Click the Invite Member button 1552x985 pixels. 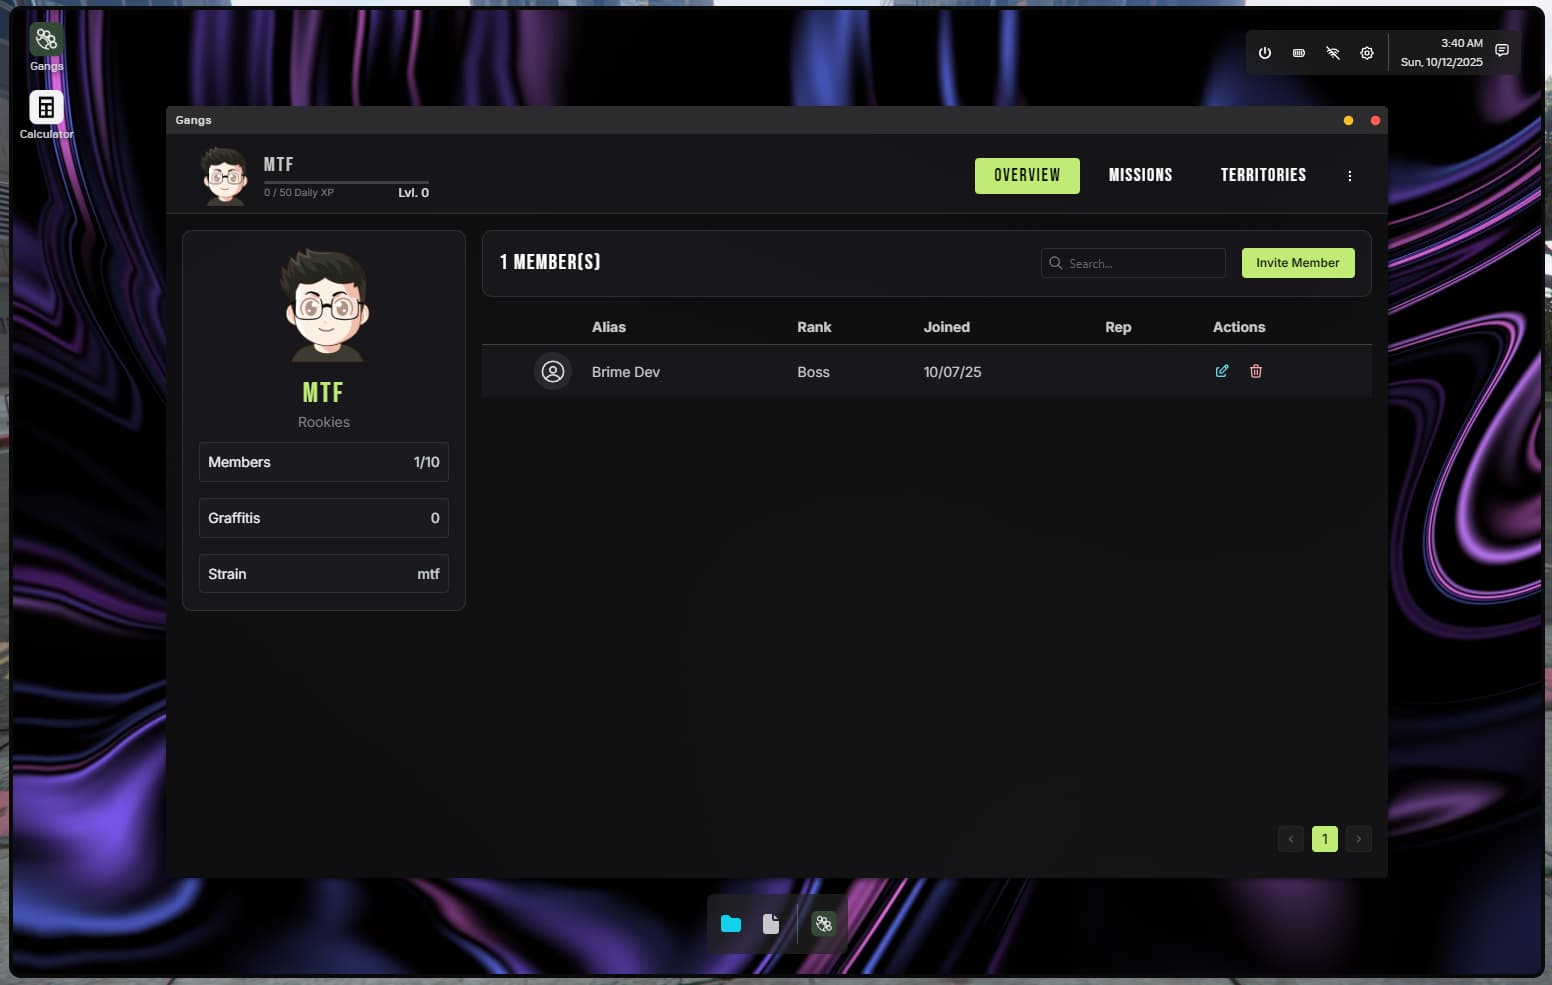tap(1298, 263)
